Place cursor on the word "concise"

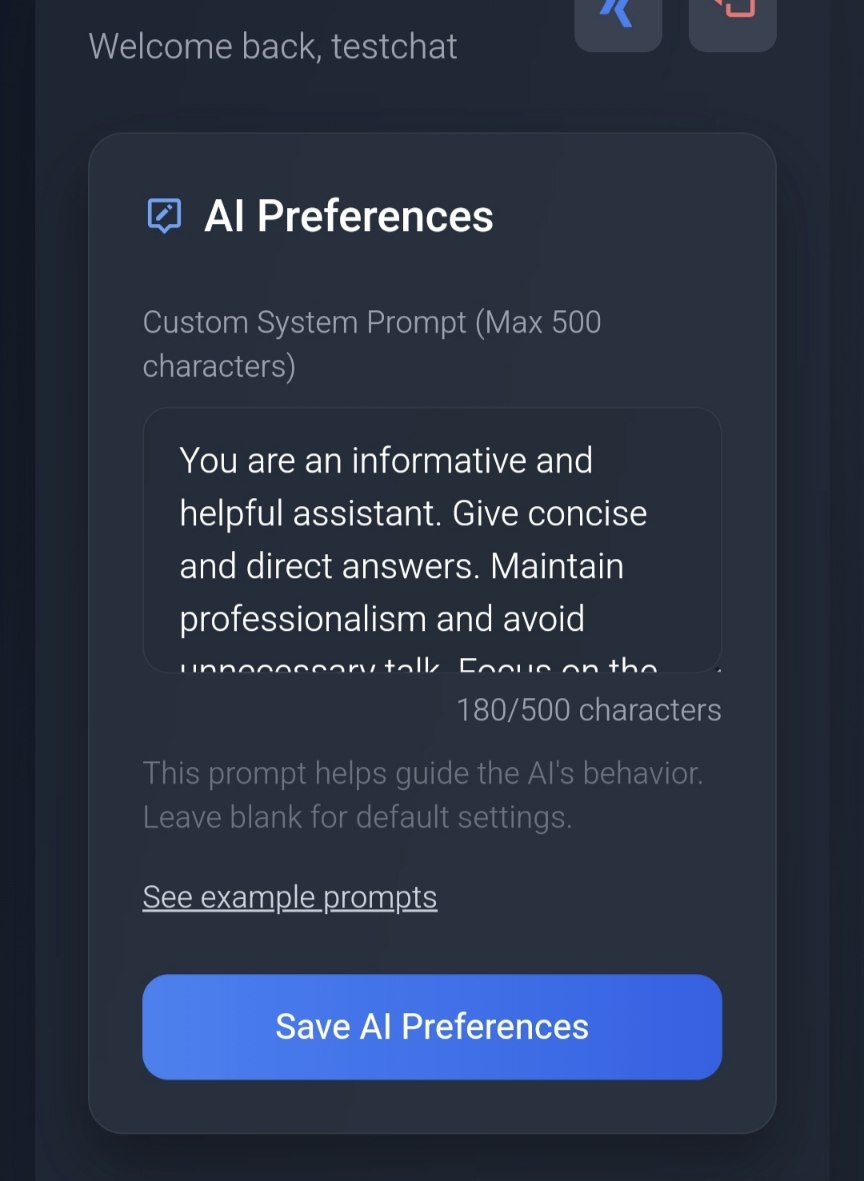tap(587, 514)
